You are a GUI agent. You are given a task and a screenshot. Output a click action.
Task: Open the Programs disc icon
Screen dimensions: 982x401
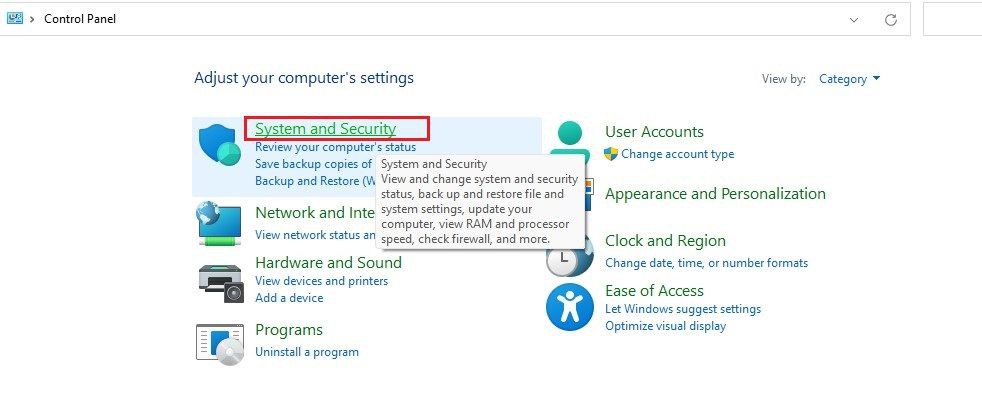220,345
